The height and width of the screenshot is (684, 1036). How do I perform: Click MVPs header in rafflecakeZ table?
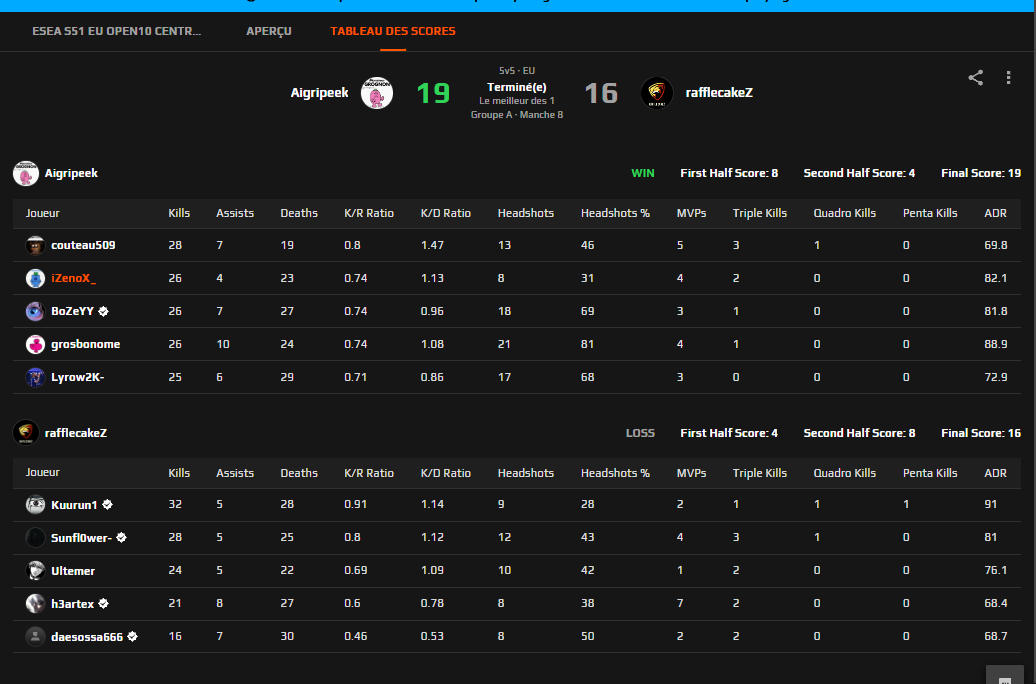point(691,473)
